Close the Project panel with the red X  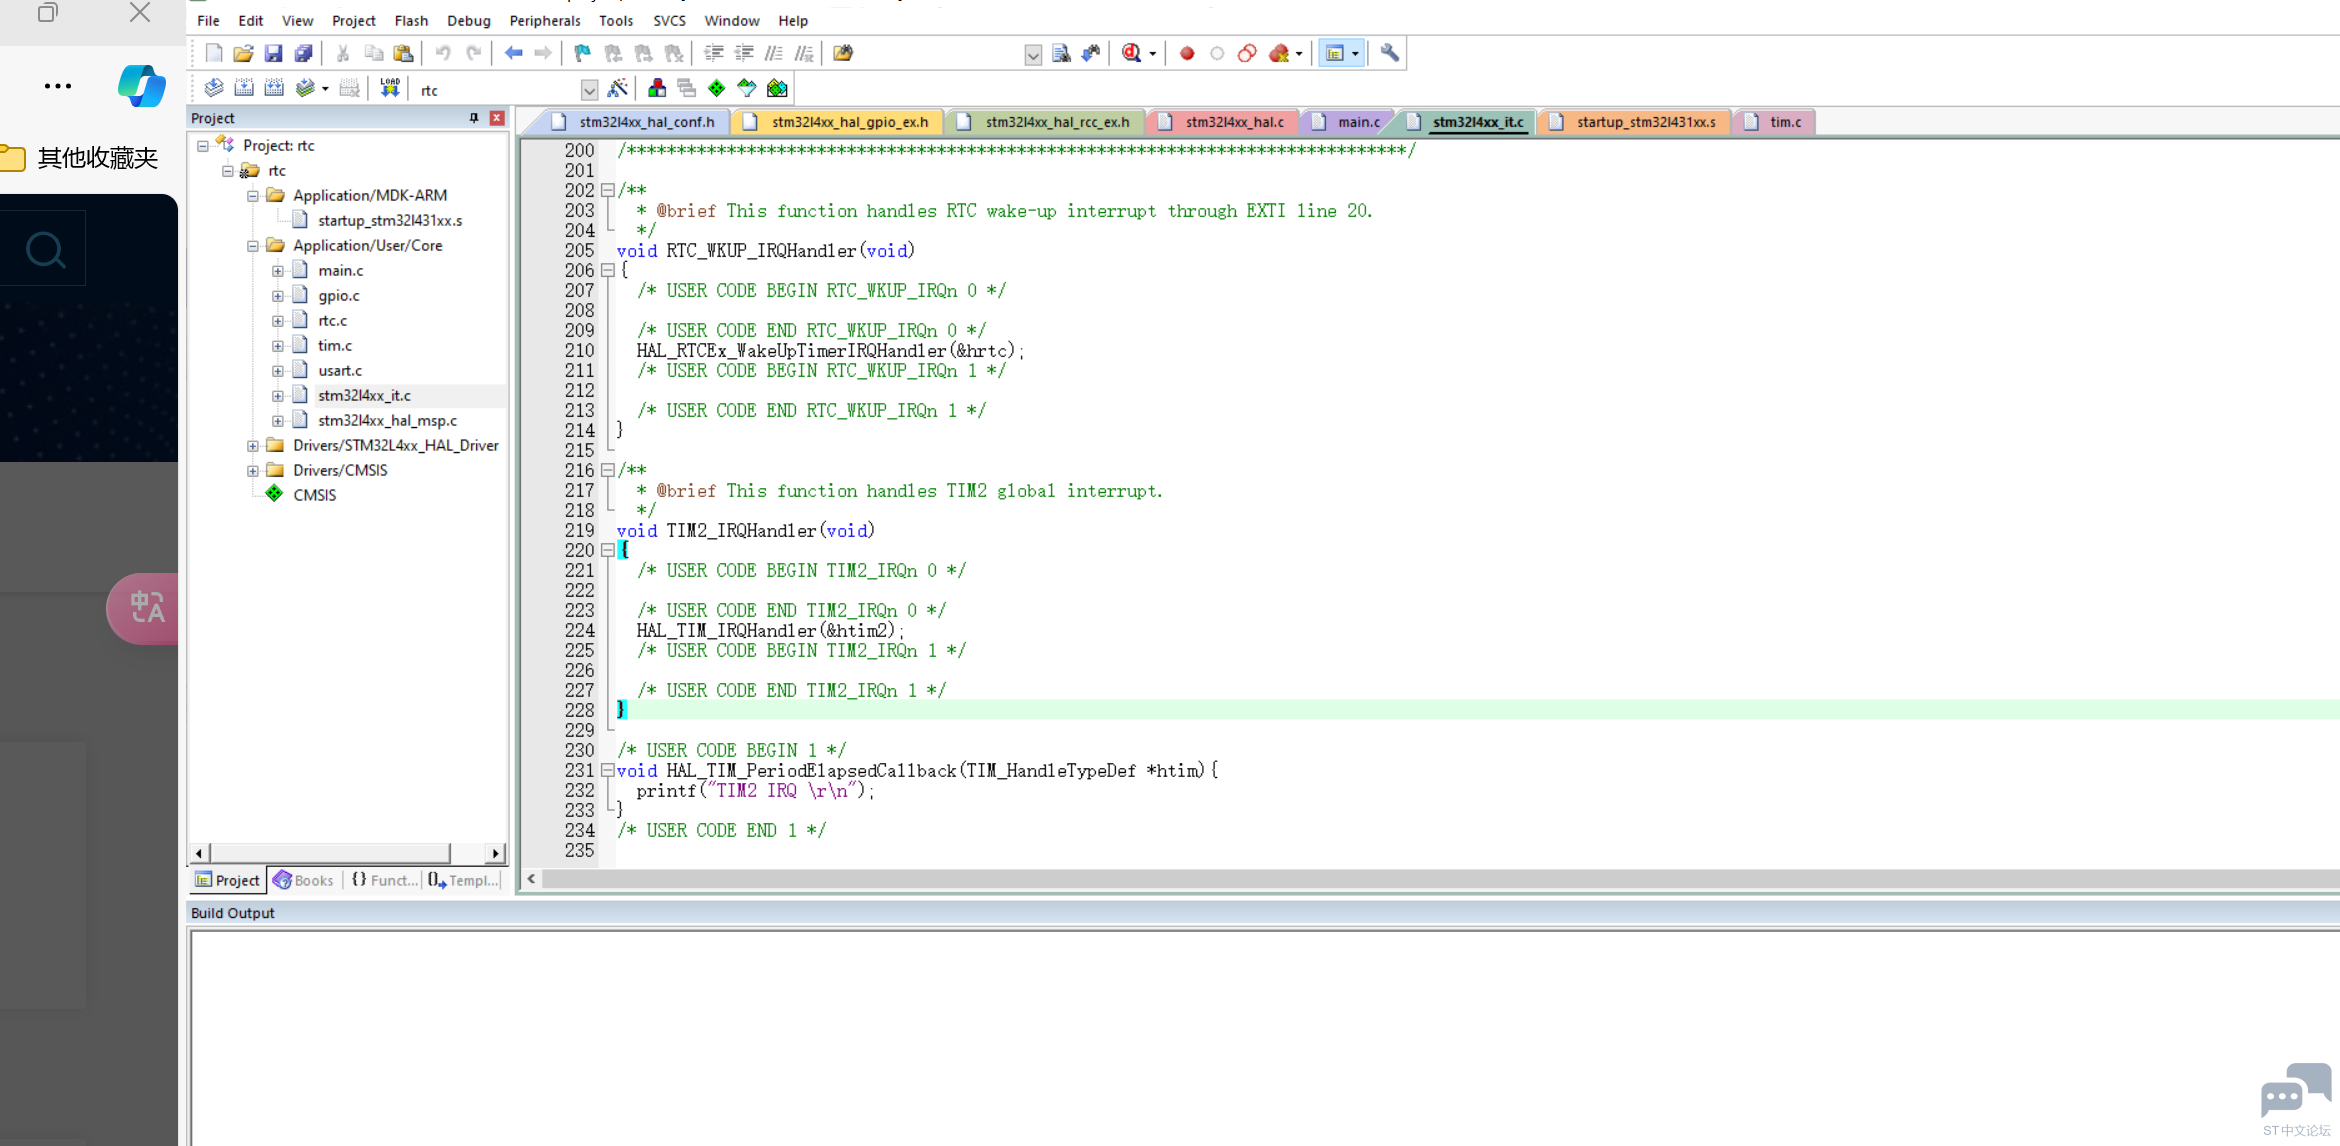point(497,118)
